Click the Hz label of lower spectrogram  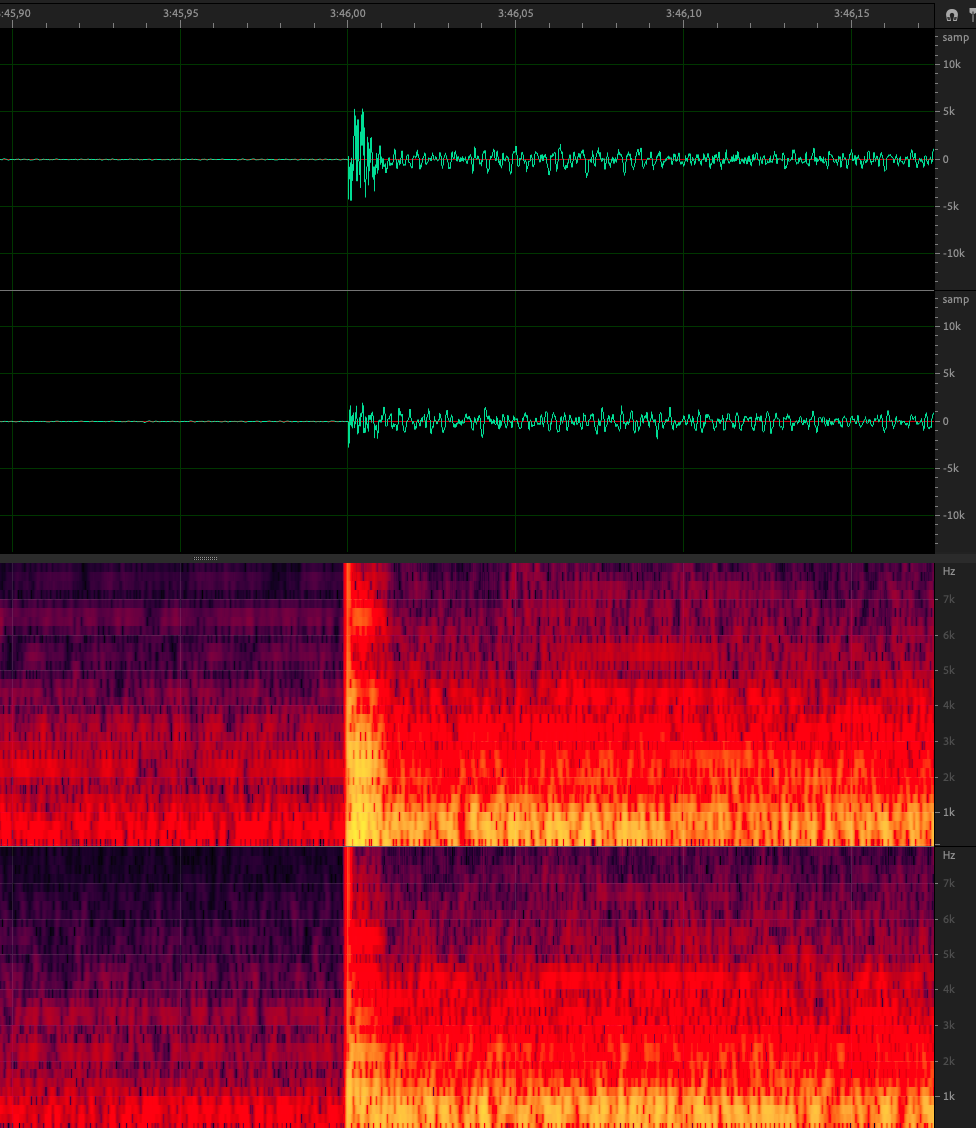point(949,855)
